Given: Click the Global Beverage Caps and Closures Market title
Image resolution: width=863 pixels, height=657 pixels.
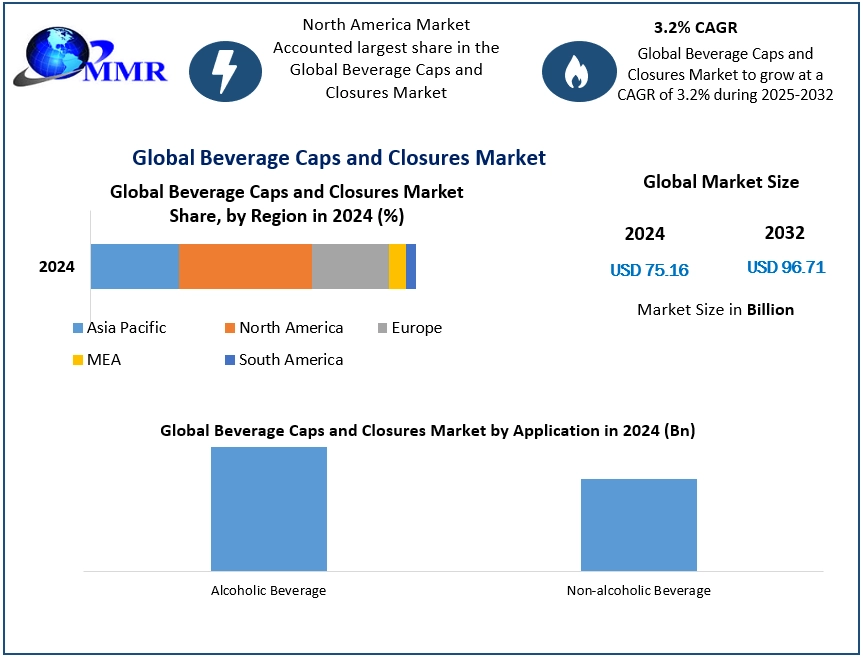Looking at the screenshot, I should point(339,158).
